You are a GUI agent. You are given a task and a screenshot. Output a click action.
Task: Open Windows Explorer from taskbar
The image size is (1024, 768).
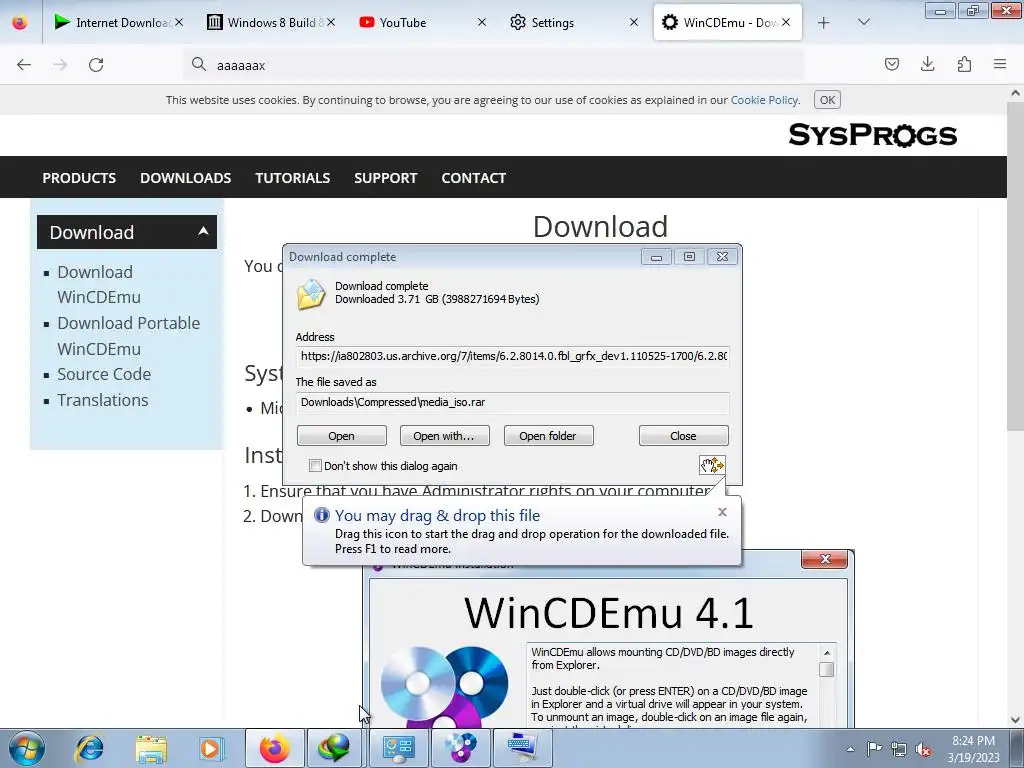[152, 748]
